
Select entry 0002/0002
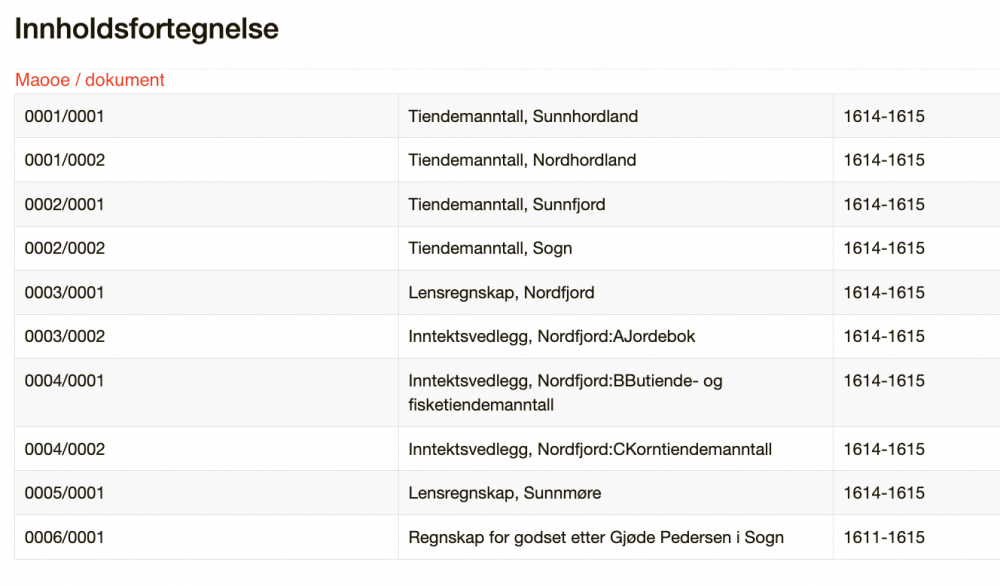tap(65, 248)
